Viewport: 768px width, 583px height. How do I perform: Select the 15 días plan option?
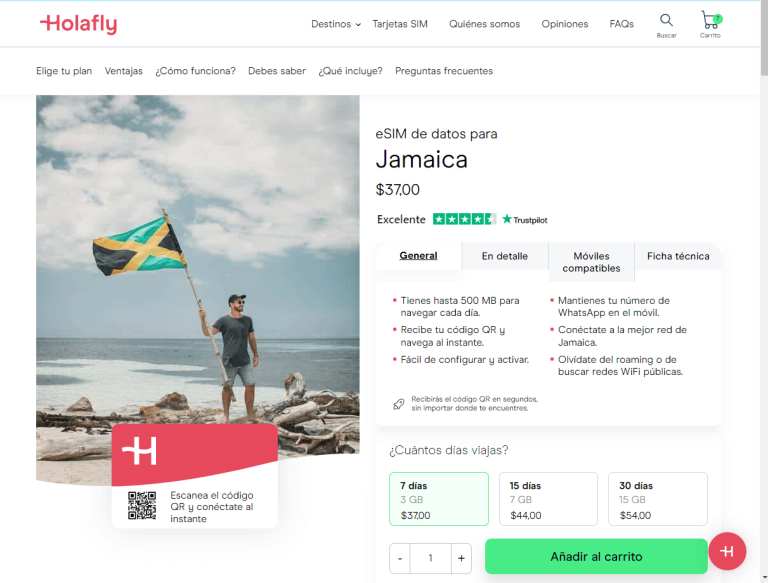(548, 499)
